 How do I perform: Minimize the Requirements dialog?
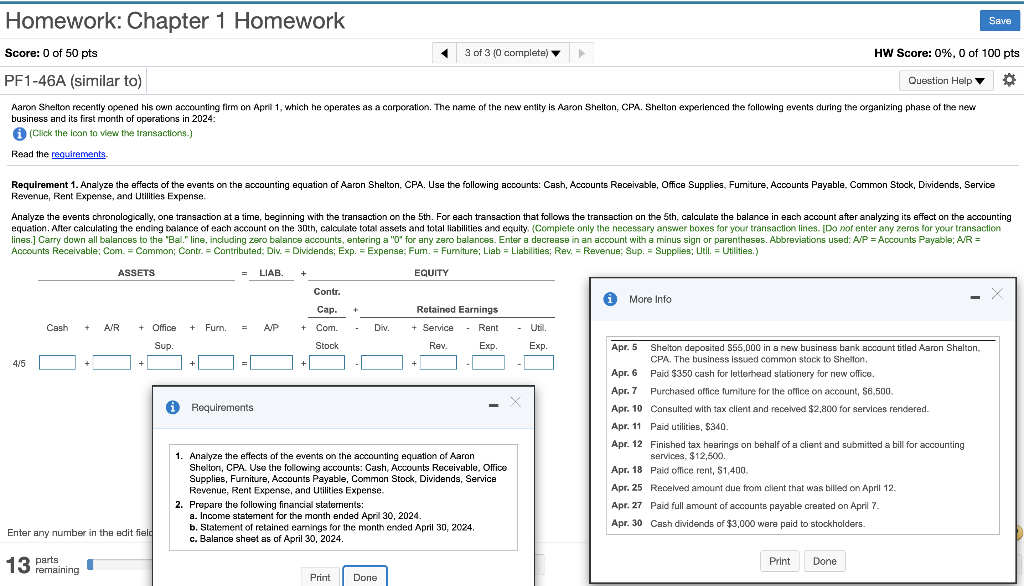(494, 406)
